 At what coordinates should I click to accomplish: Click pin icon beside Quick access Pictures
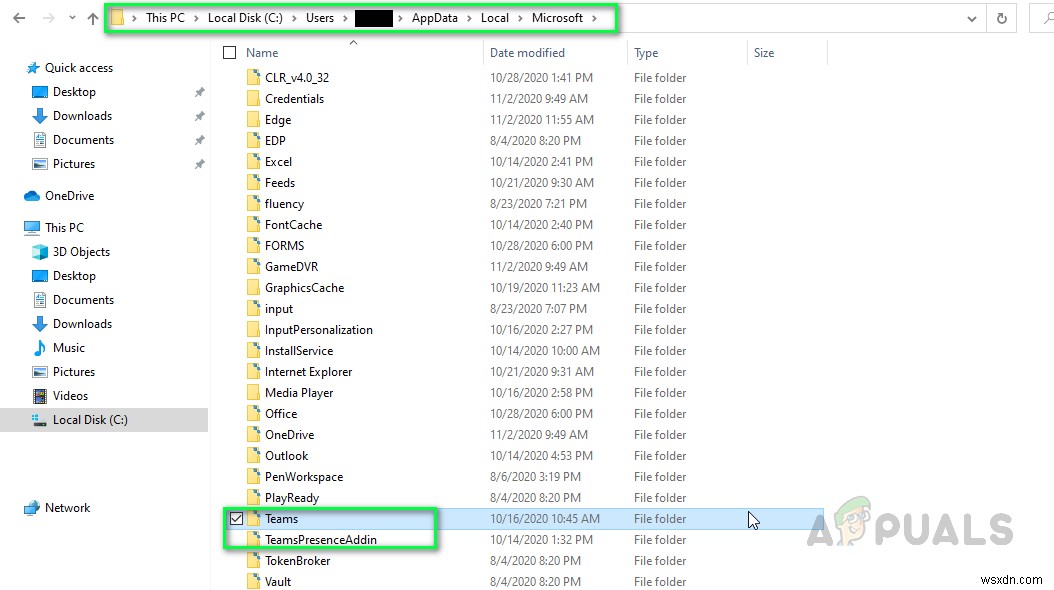pyautogui.click(x=199, y=164)
